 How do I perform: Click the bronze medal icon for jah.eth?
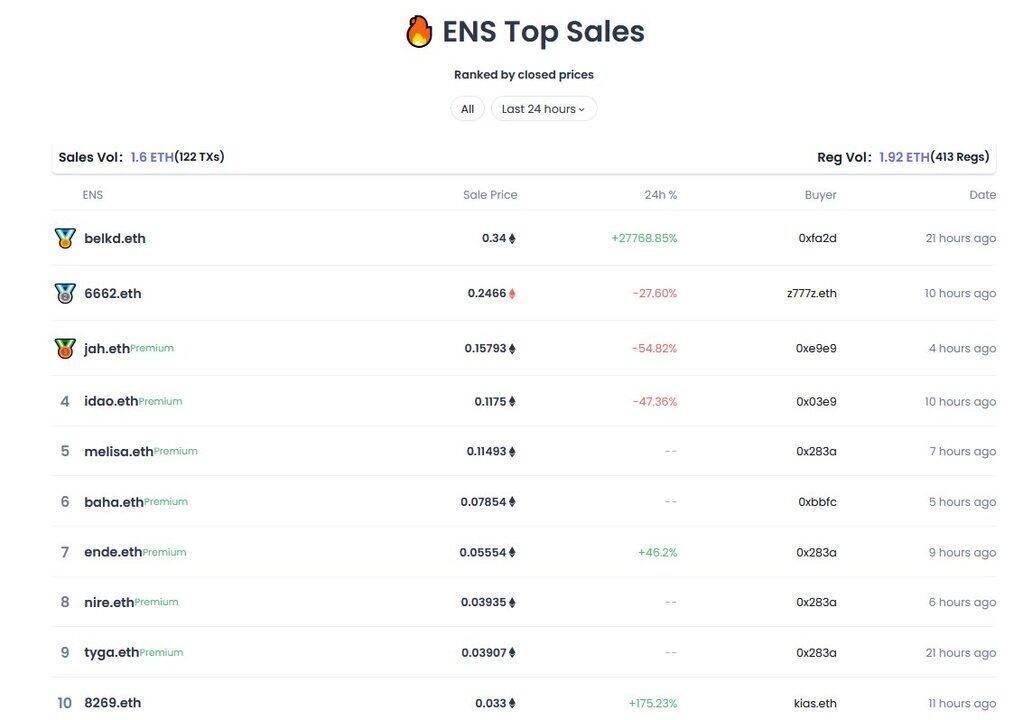[x=65, y=348]
